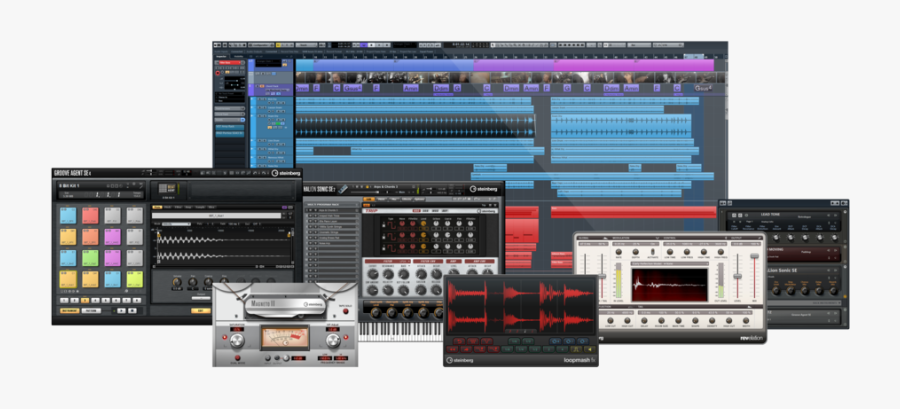Hit the top-left blue Groove Agent pad
Image resolution: width=900 pixels, height=409 pixels.
68,215
